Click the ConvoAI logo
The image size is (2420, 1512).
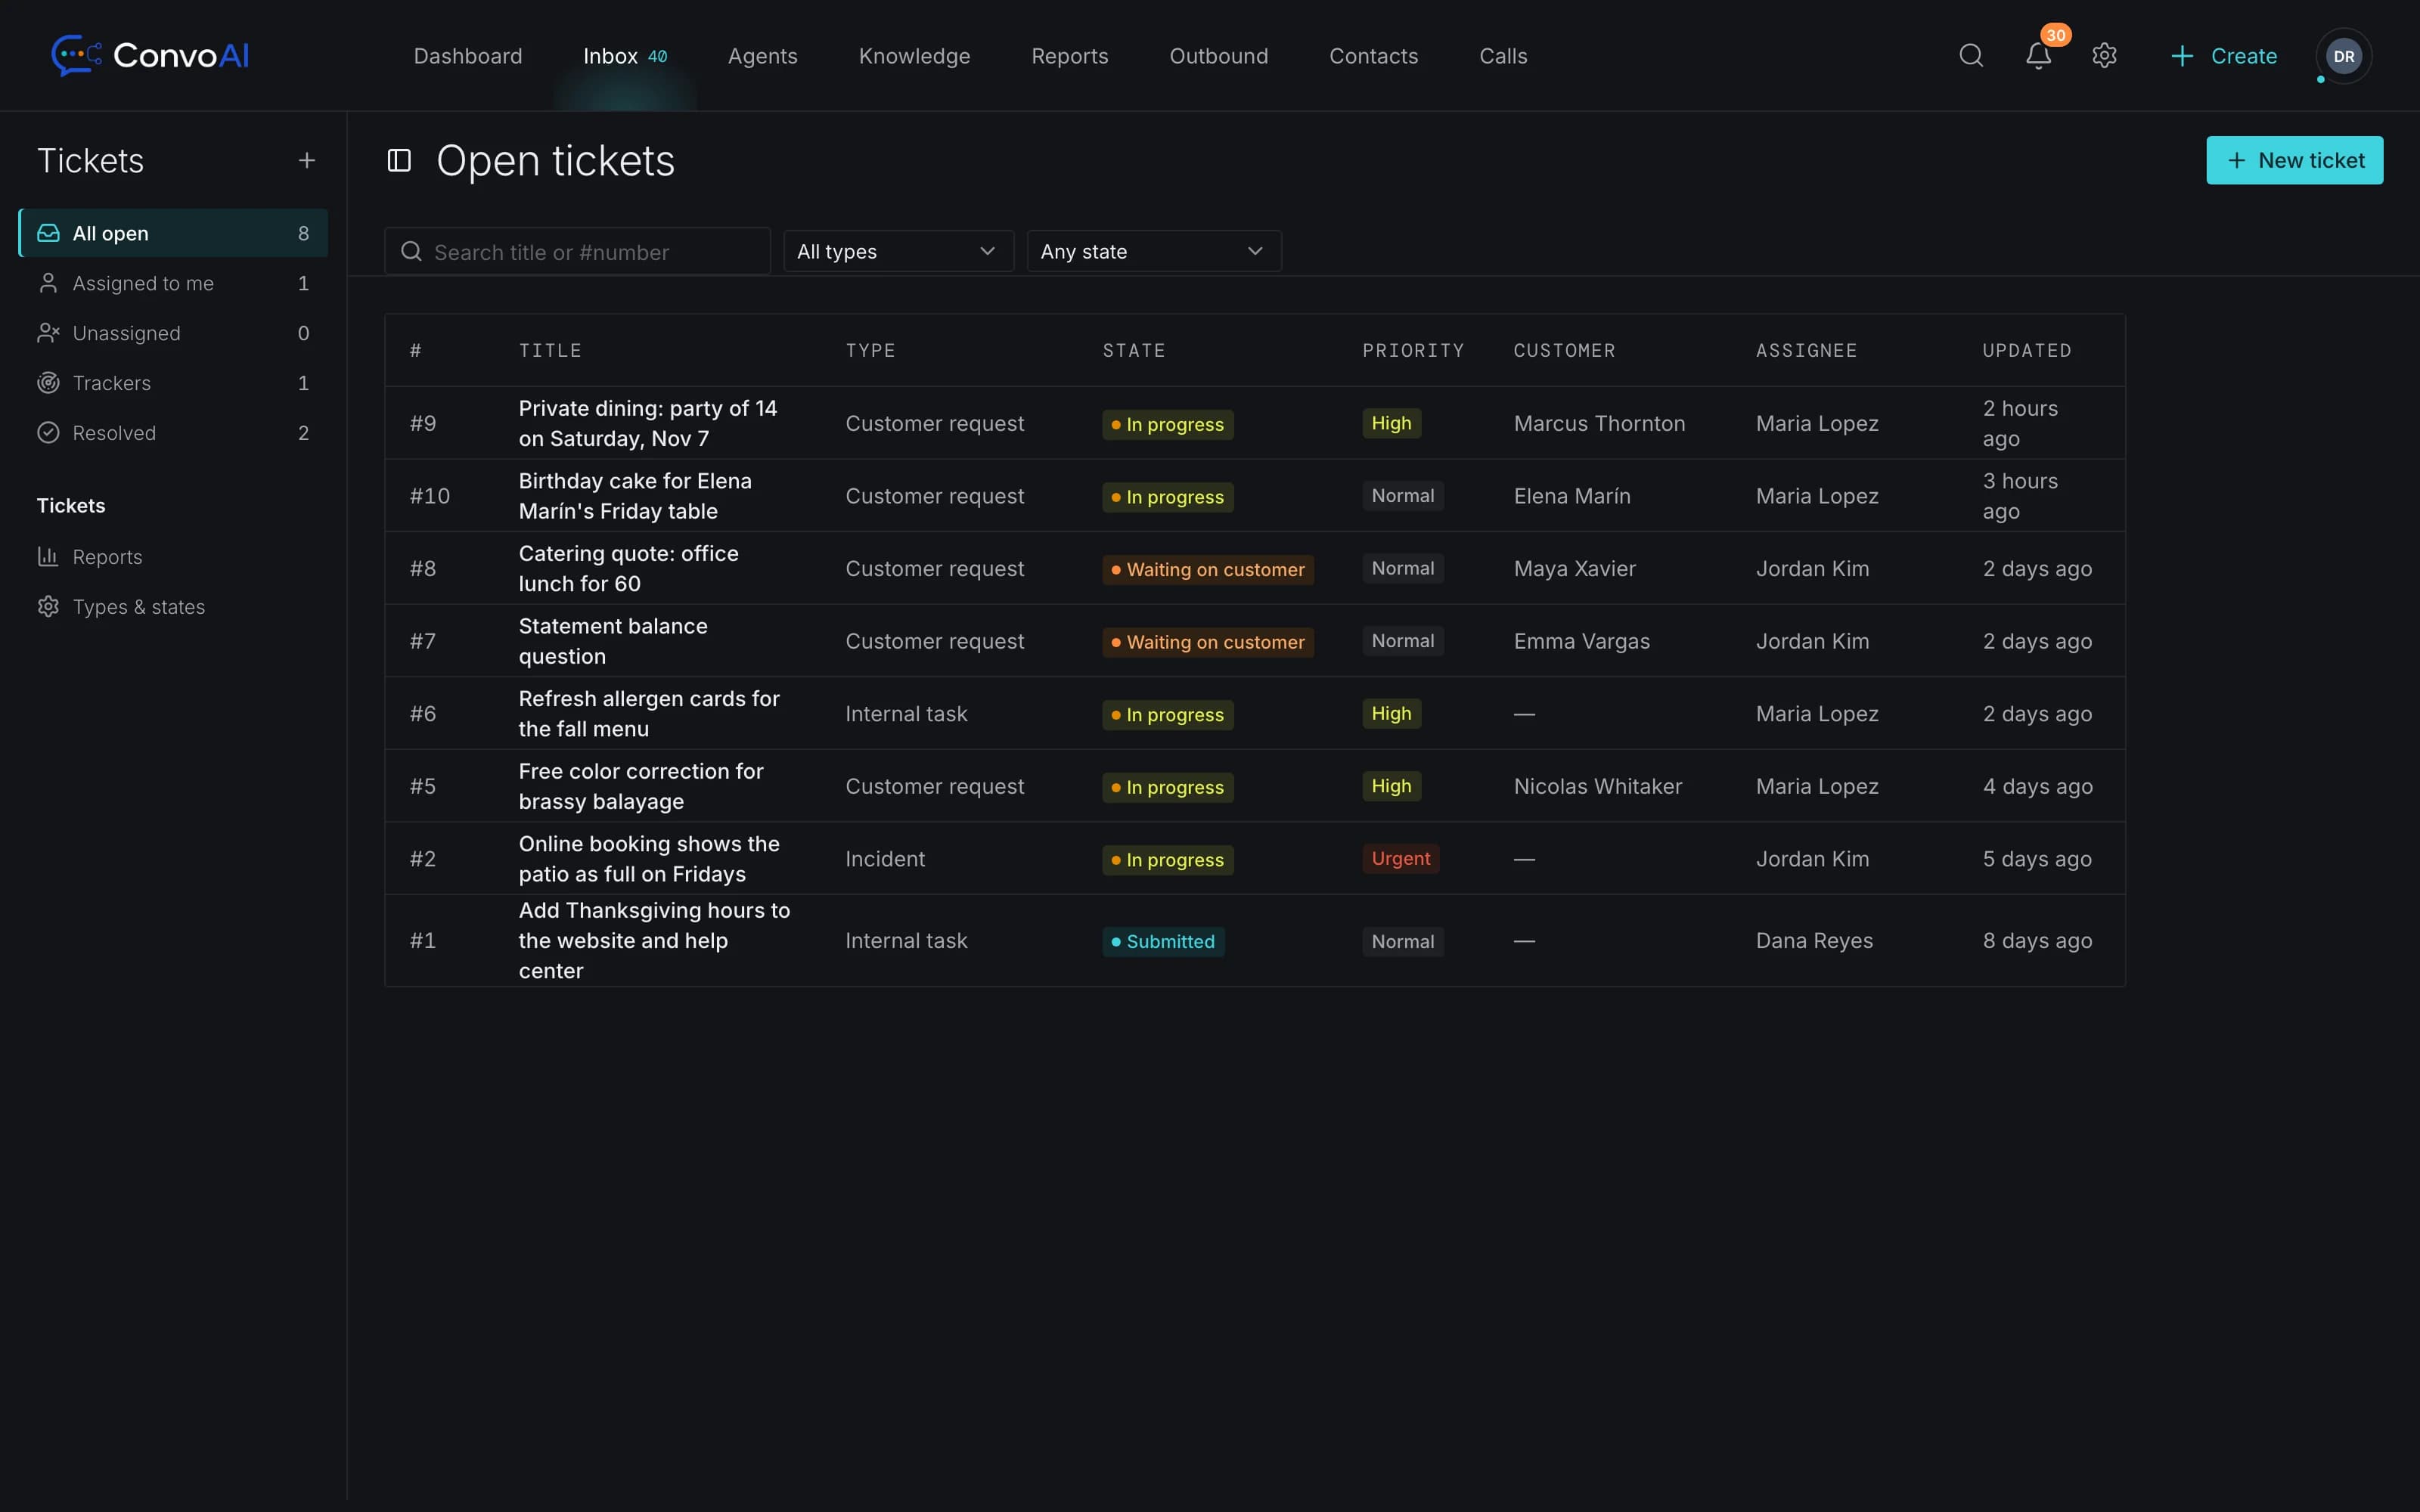pos(150,55)
